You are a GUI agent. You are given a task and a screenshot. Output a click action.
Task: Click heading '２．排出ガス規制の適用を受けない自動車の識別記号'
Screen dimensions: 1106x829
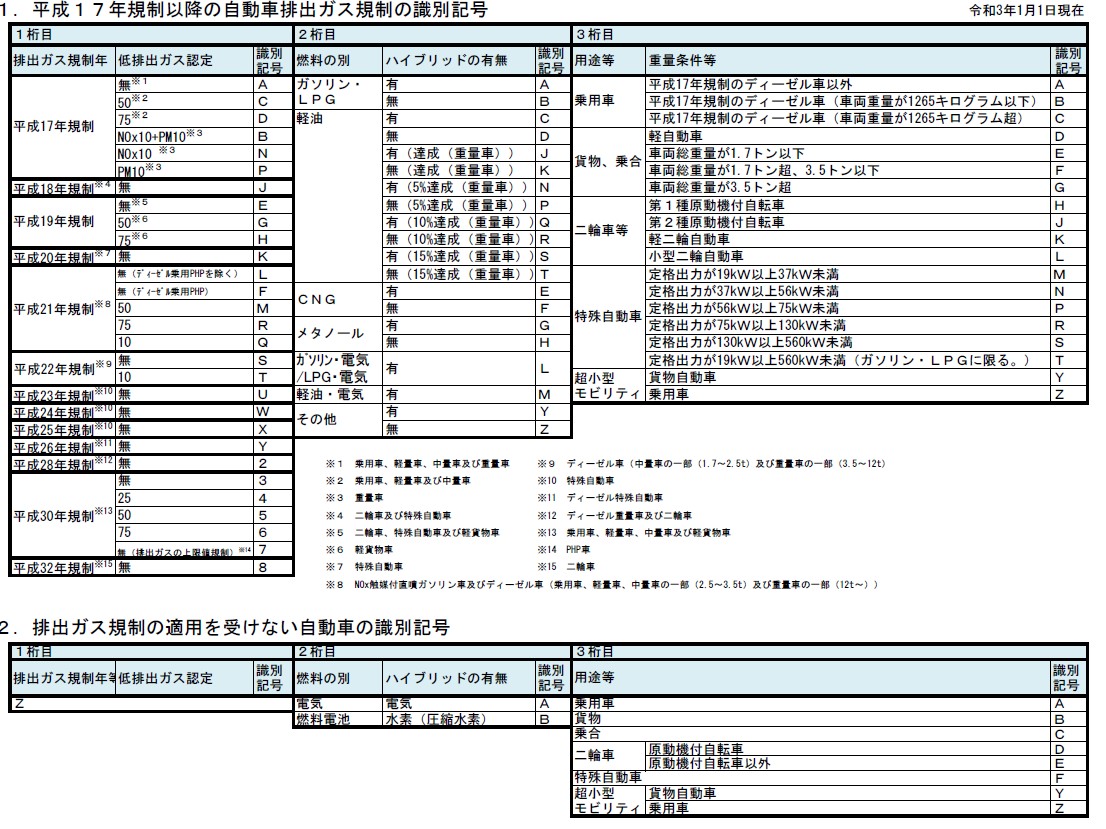pyautogui.click(x=224, y=627)
